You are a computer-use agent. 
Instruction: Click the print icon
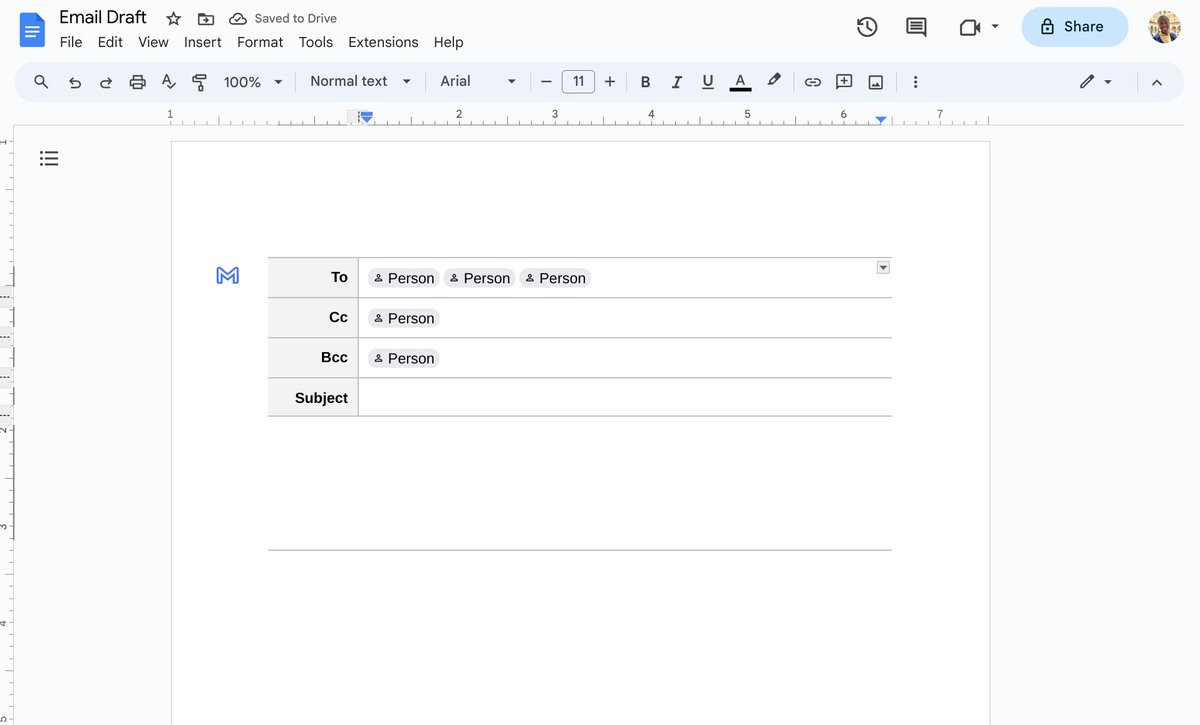137,81
